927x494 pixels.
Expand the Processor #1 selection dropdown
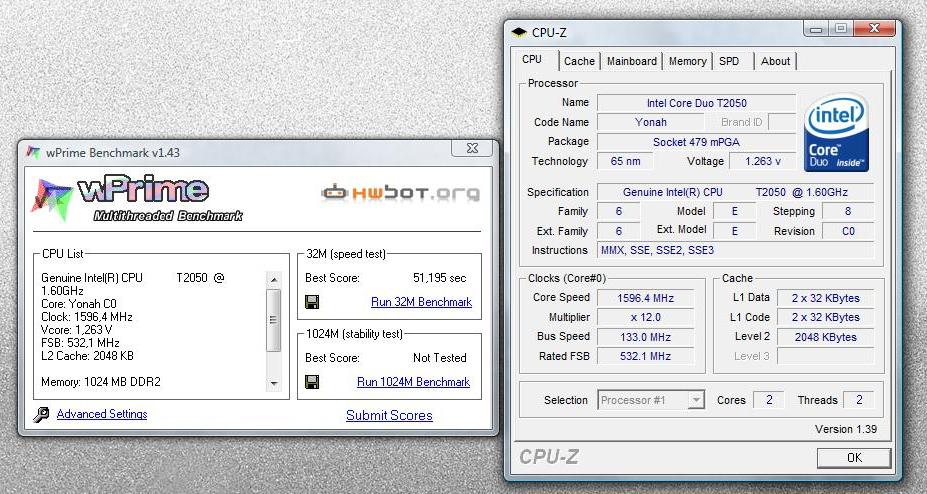coord(696,400)
